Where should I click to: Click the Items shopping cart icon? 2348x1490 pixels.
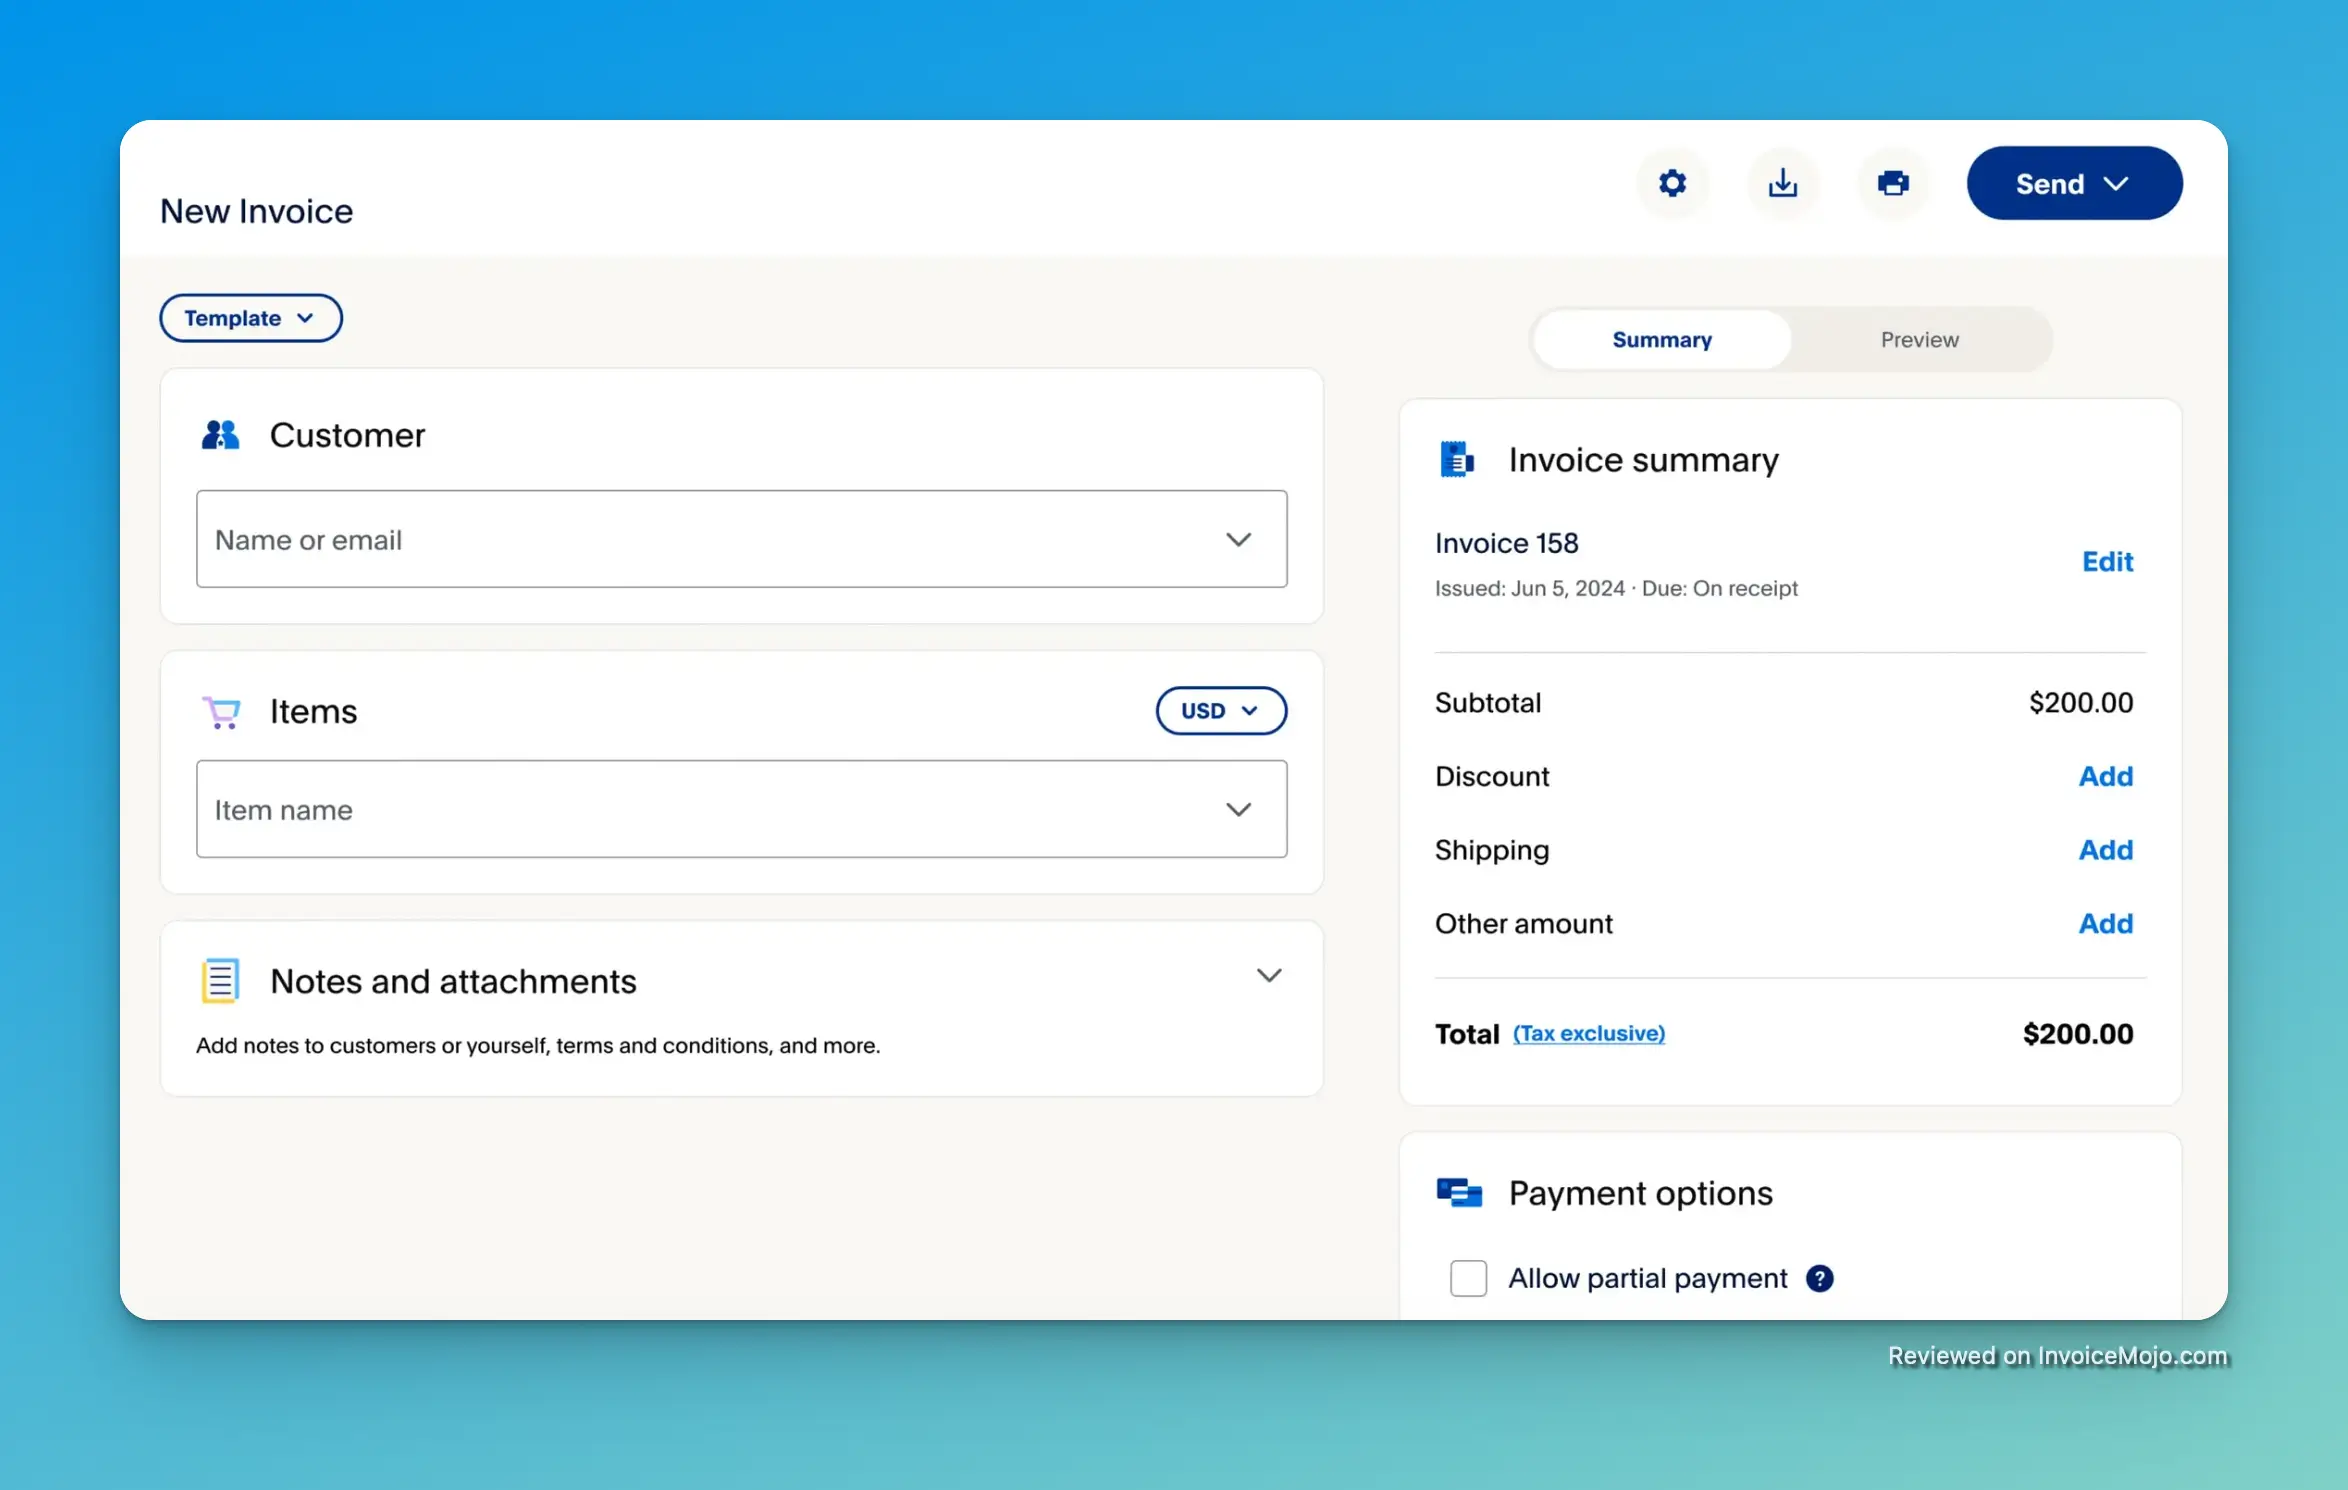coord(221,711)
